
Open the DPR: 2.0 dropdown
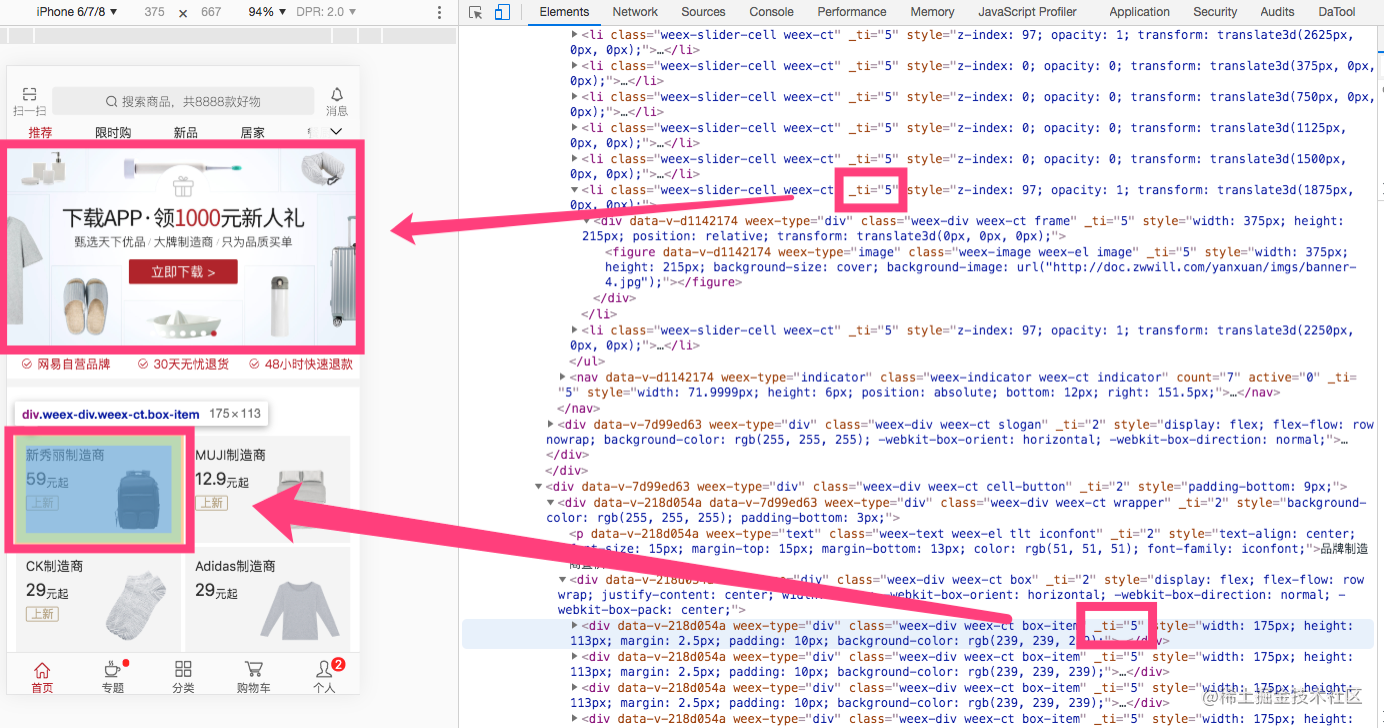pos(324,12)
